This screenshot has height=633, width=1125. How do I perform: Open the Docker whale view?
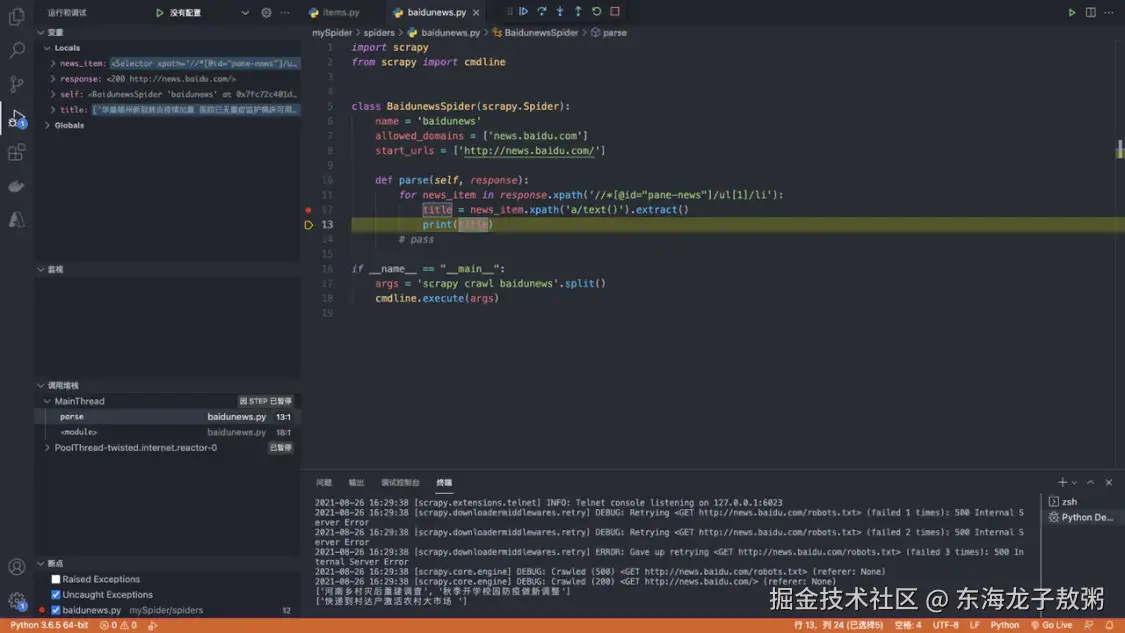coord(17,187)
